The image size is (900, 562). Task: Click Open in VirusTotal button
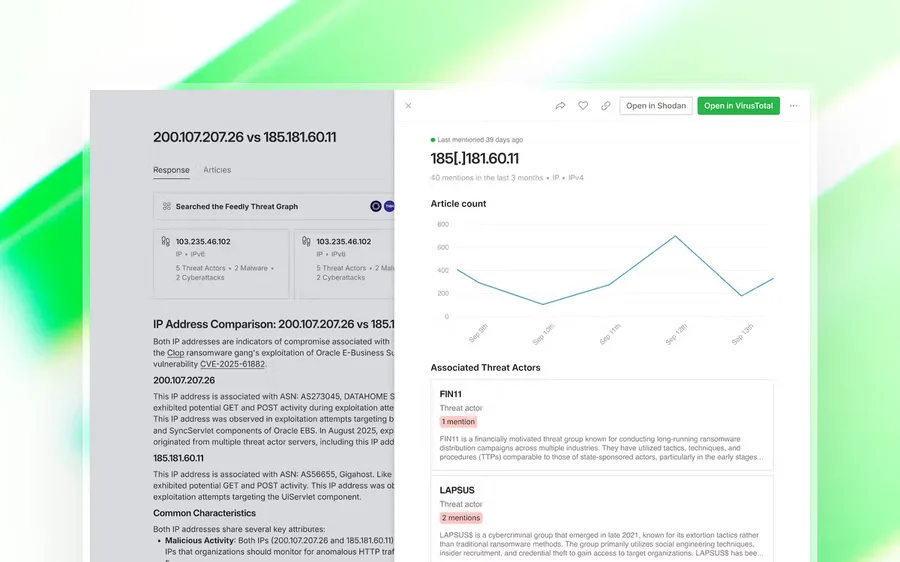point(738,106)
